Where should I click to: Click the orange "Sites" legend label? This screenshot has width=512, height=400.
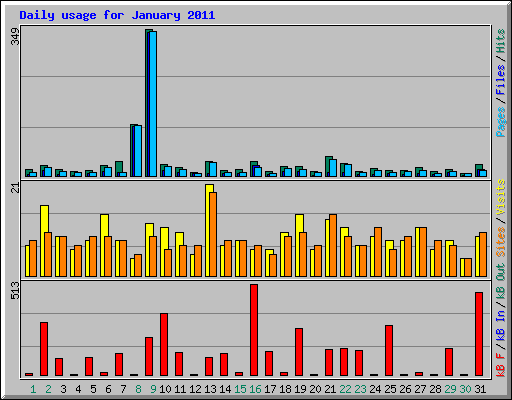pyautogui.click(x=500, y=242)
